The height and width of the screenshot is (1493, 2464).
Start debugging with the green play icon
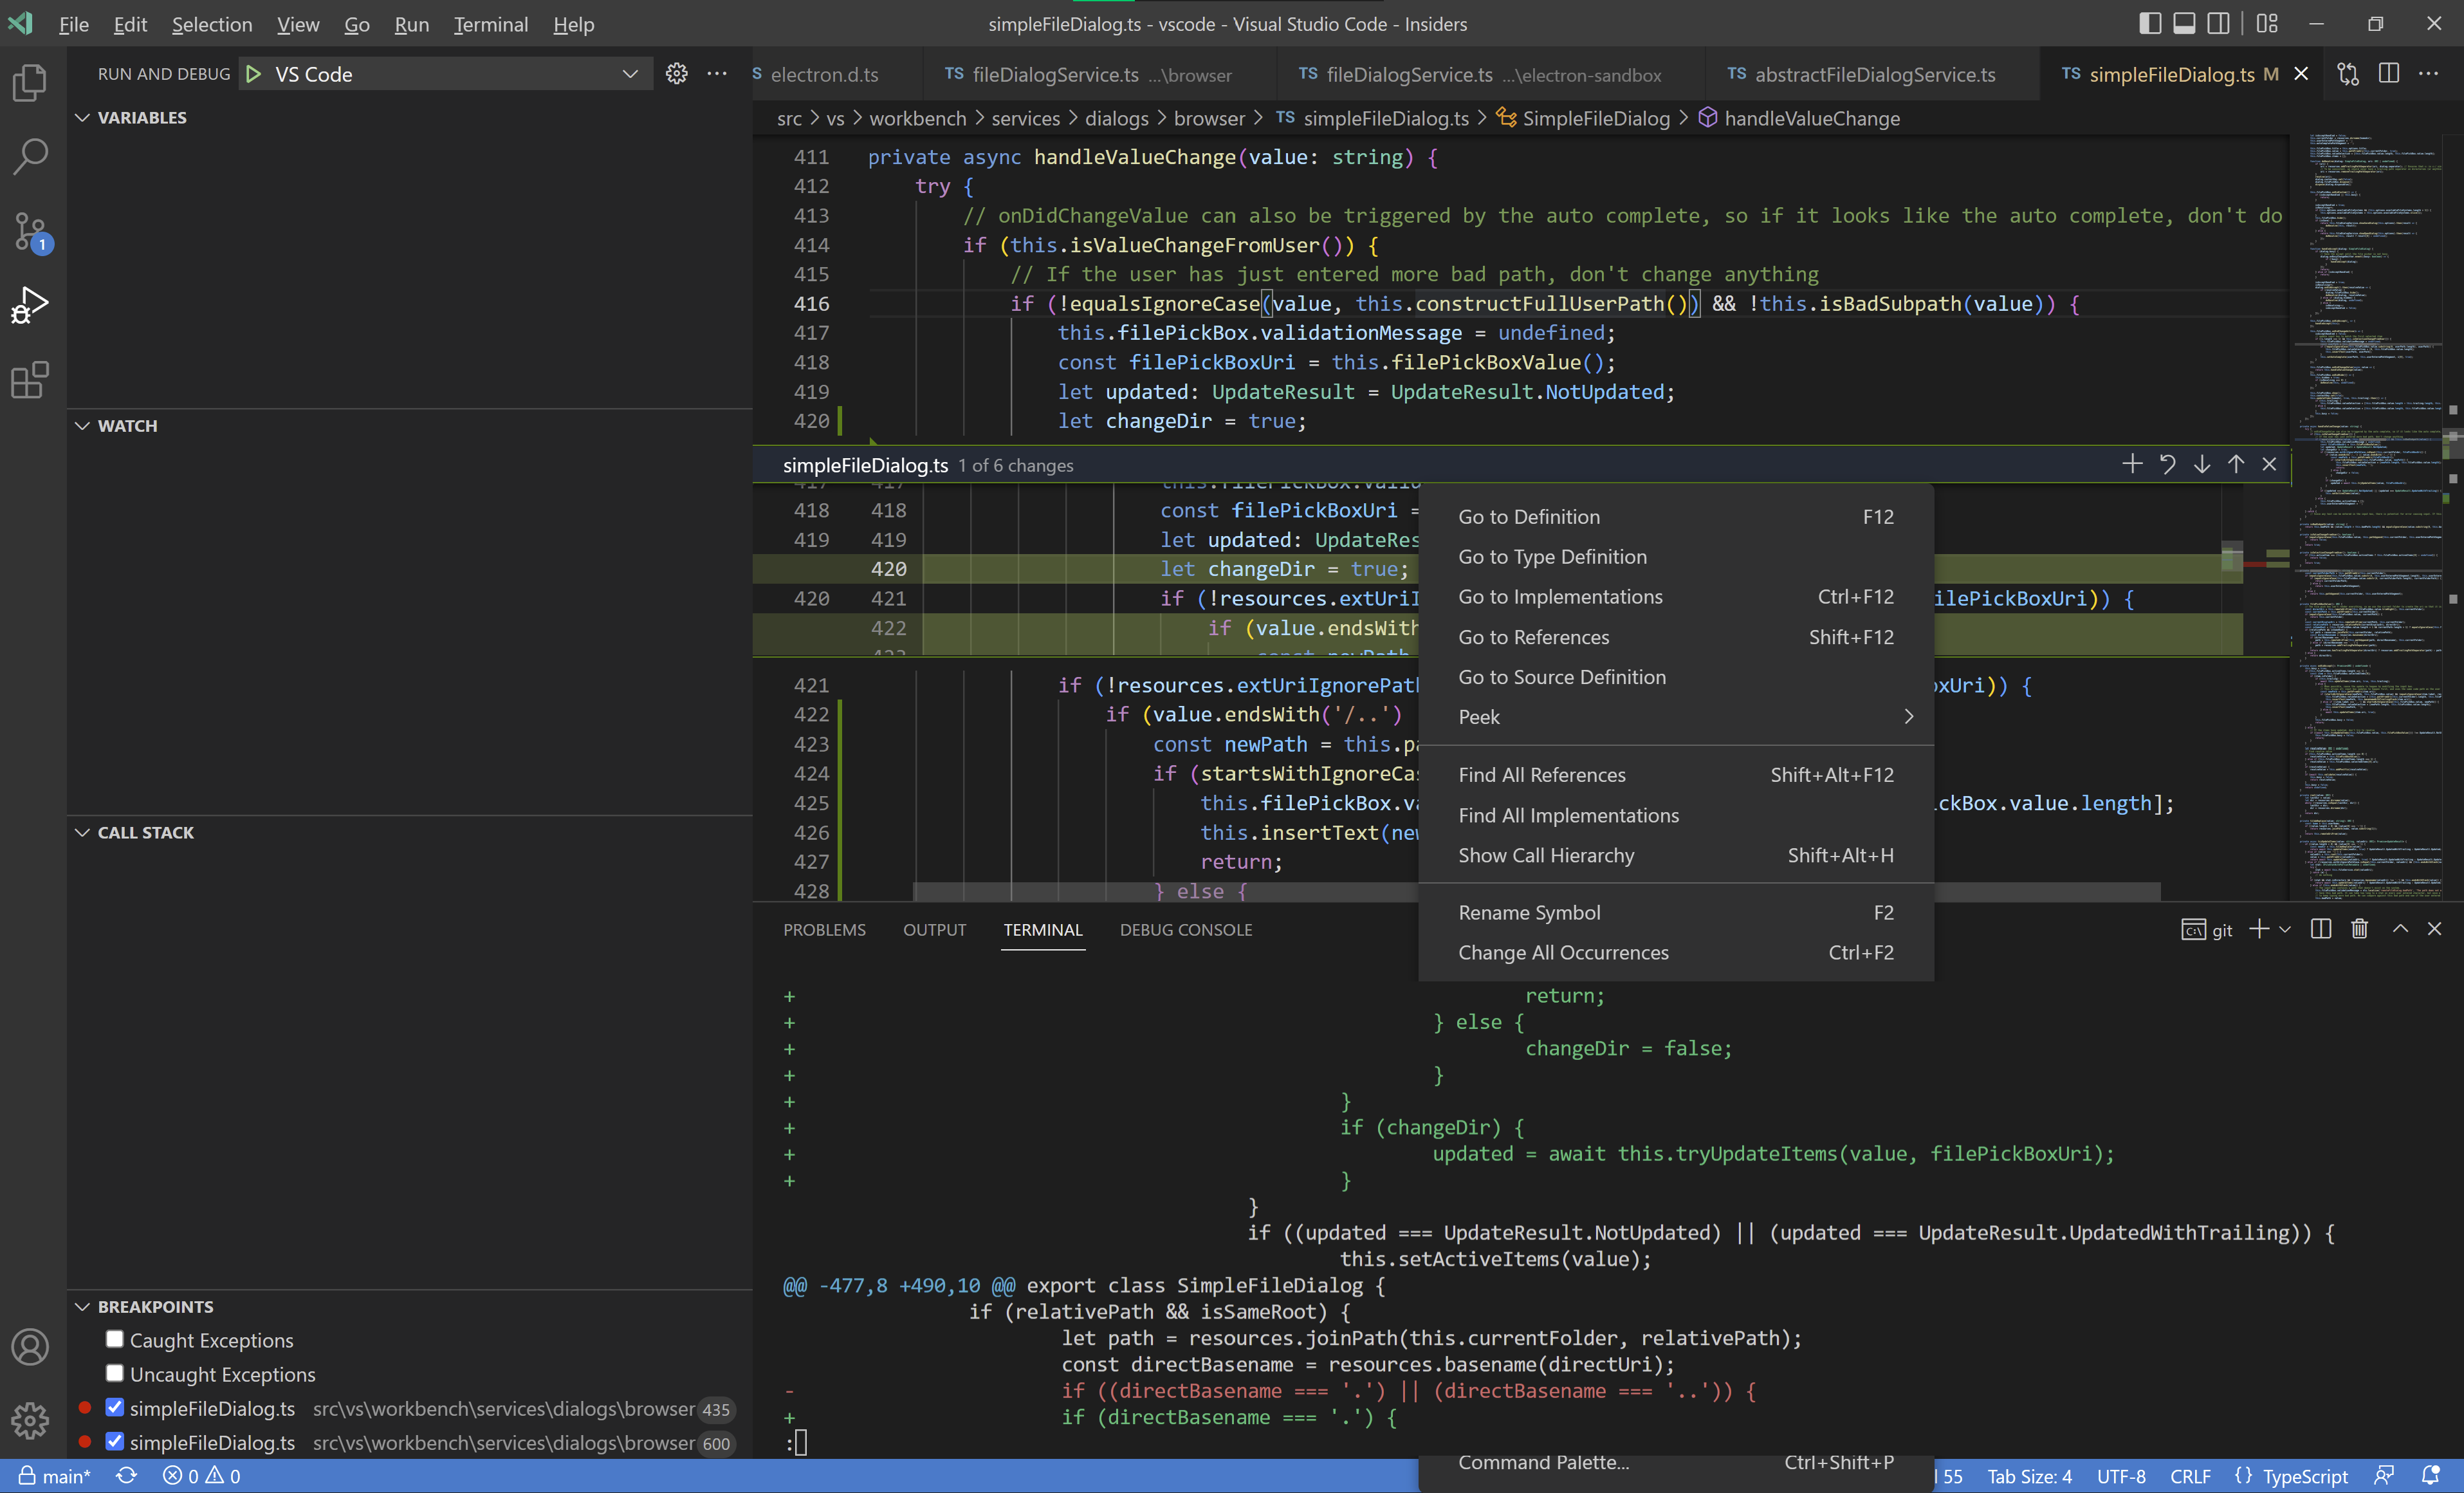click(254, 74)
